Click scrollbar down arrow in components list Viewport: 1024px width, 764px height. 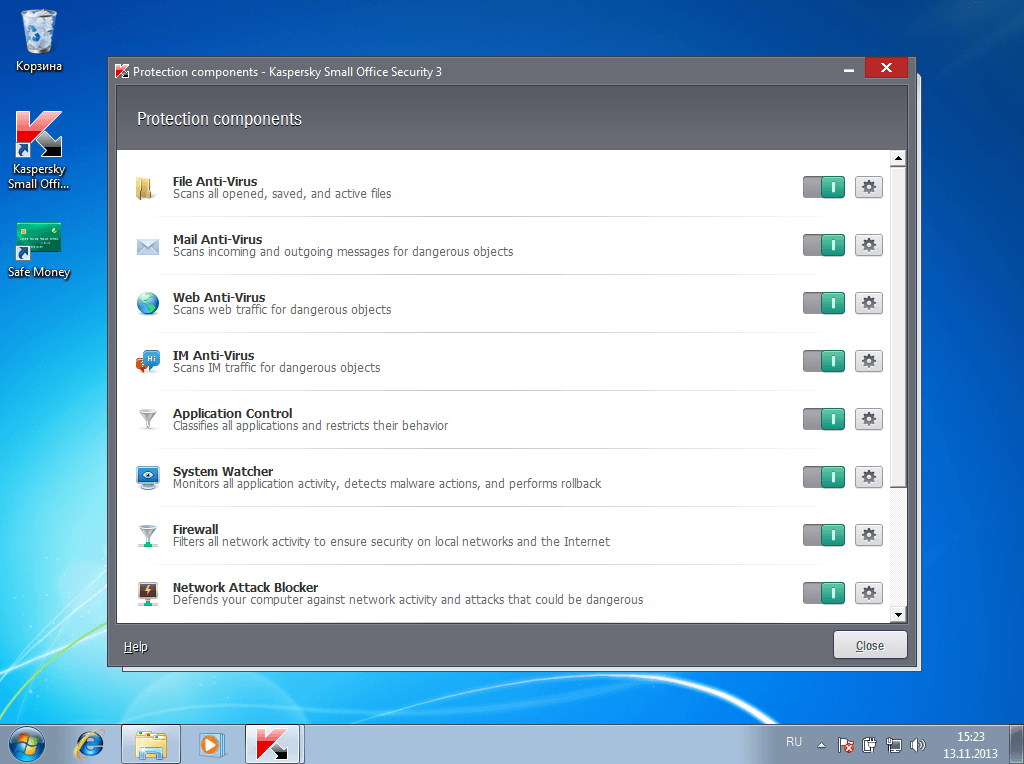pyautogui.click(x=899, y=614)
